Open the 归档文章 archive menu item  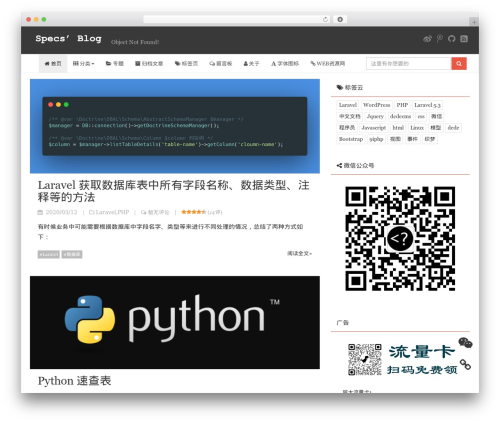click(149, 64)
